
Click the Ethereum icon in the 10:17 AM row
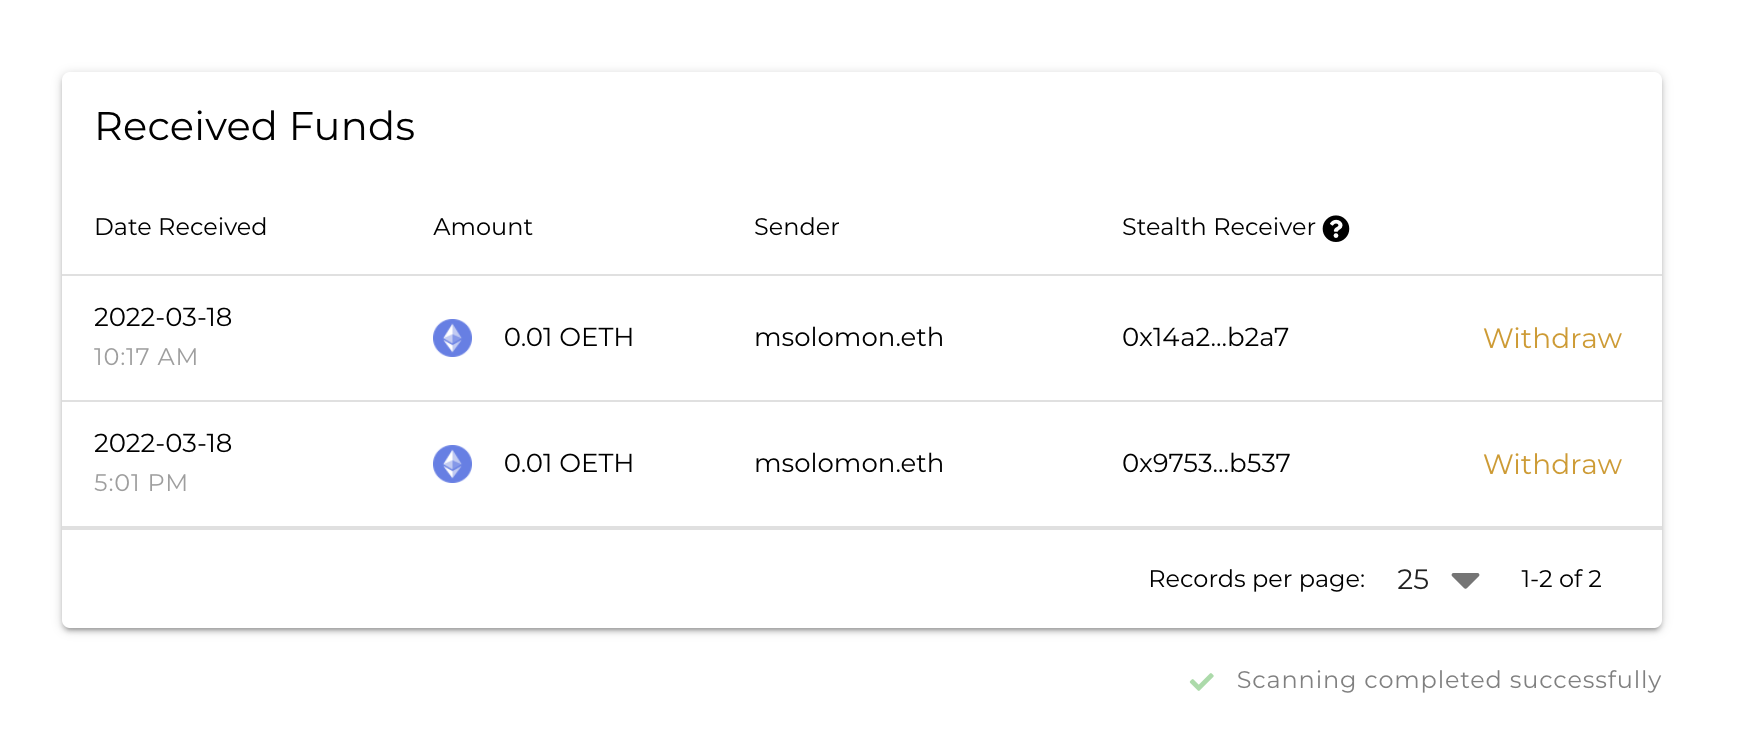coord(452,338)
